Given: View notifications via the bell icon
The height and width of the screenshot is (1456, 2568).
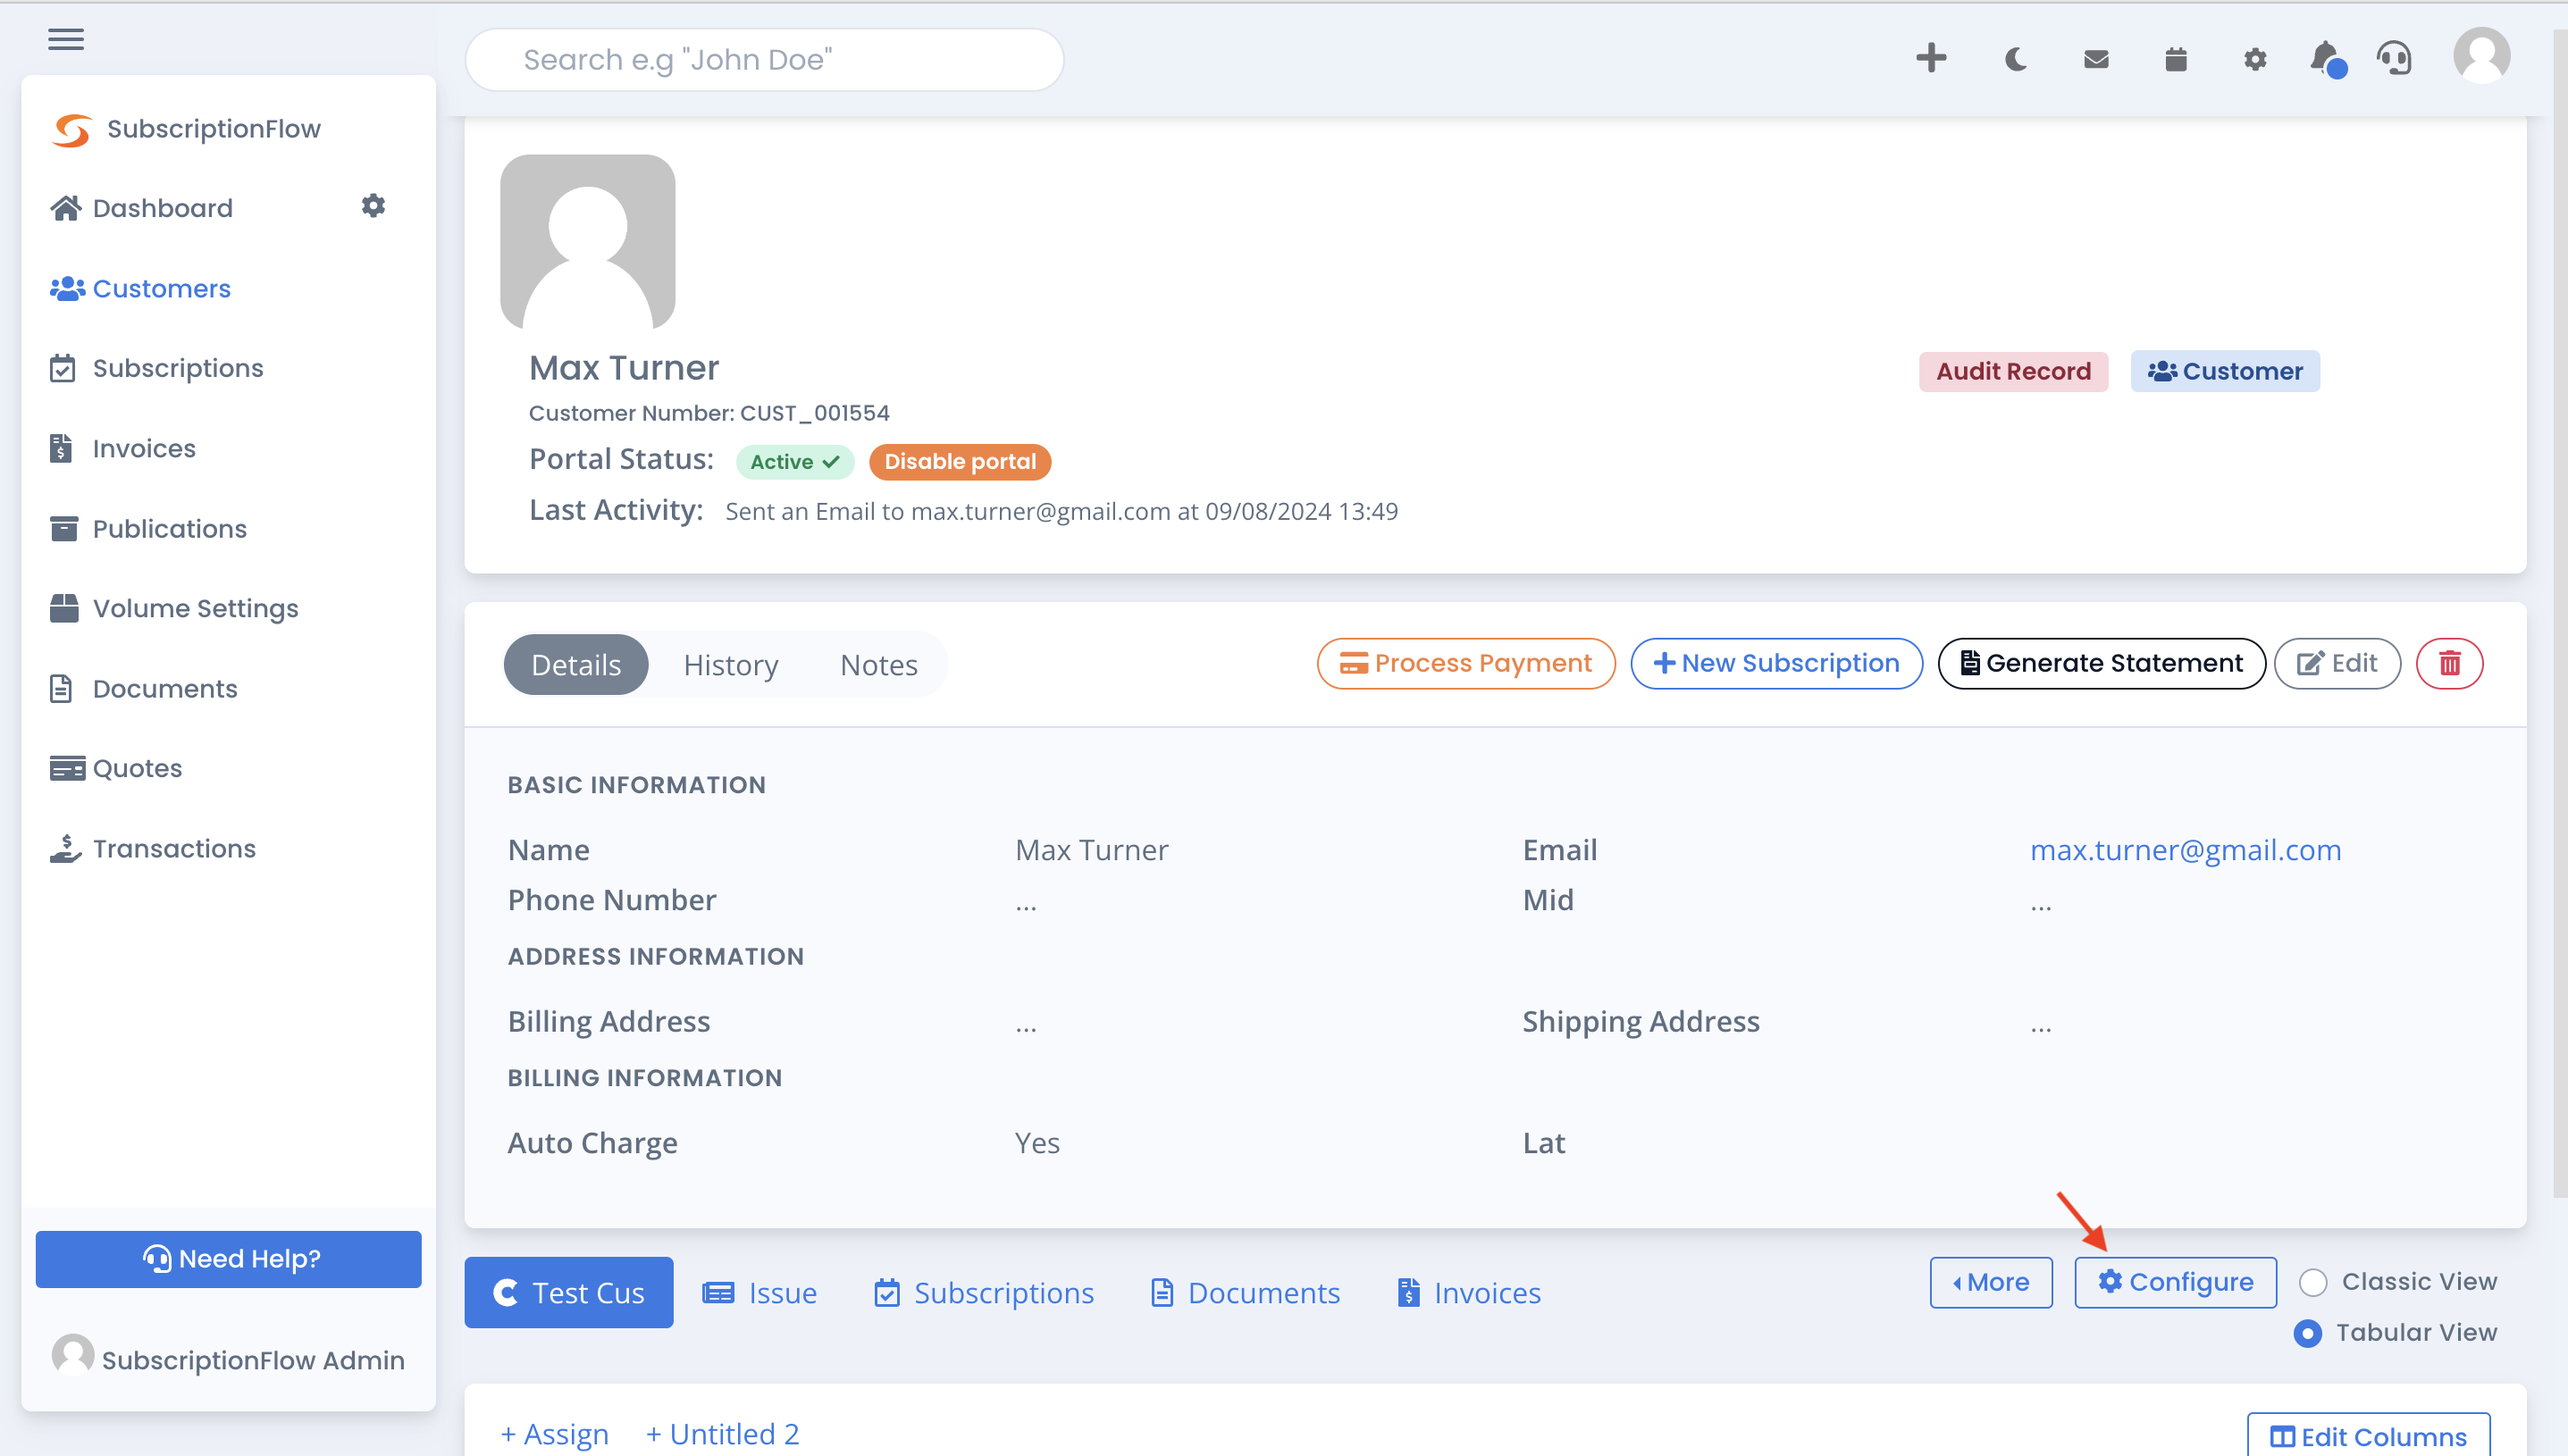Looking at the screenshot, I should pos(2325,59).
